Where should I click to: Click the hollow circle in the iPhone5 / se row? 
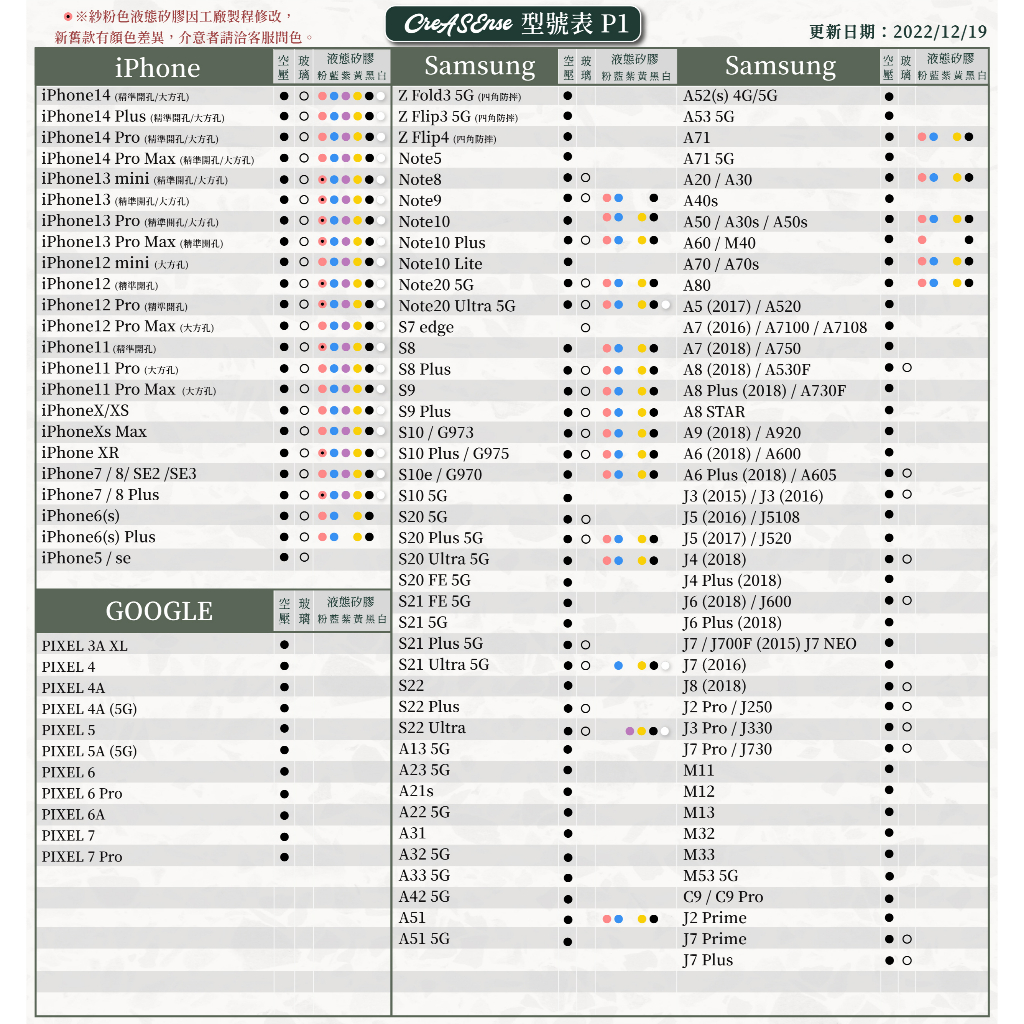coord(304,558)
